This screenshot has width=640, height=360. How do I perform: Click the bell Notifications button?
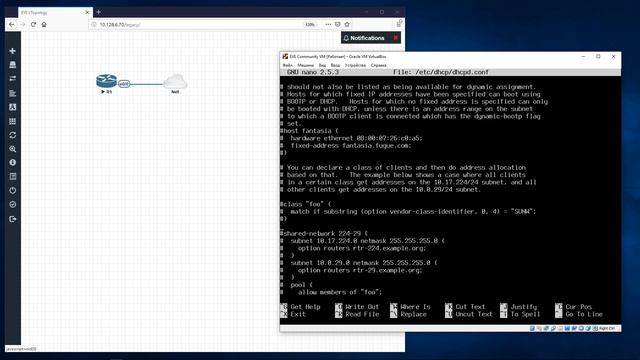(x=364, y=38)
